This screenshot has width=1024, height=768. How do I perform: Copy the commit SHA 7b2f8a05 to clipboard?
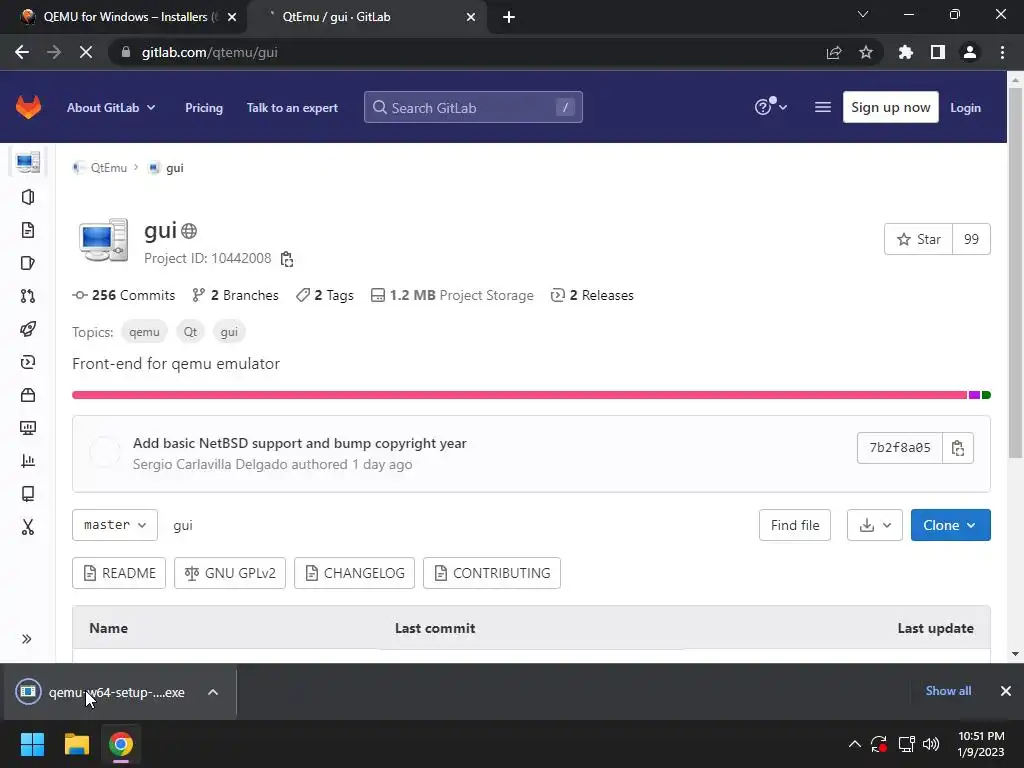(x=957, y=448)
